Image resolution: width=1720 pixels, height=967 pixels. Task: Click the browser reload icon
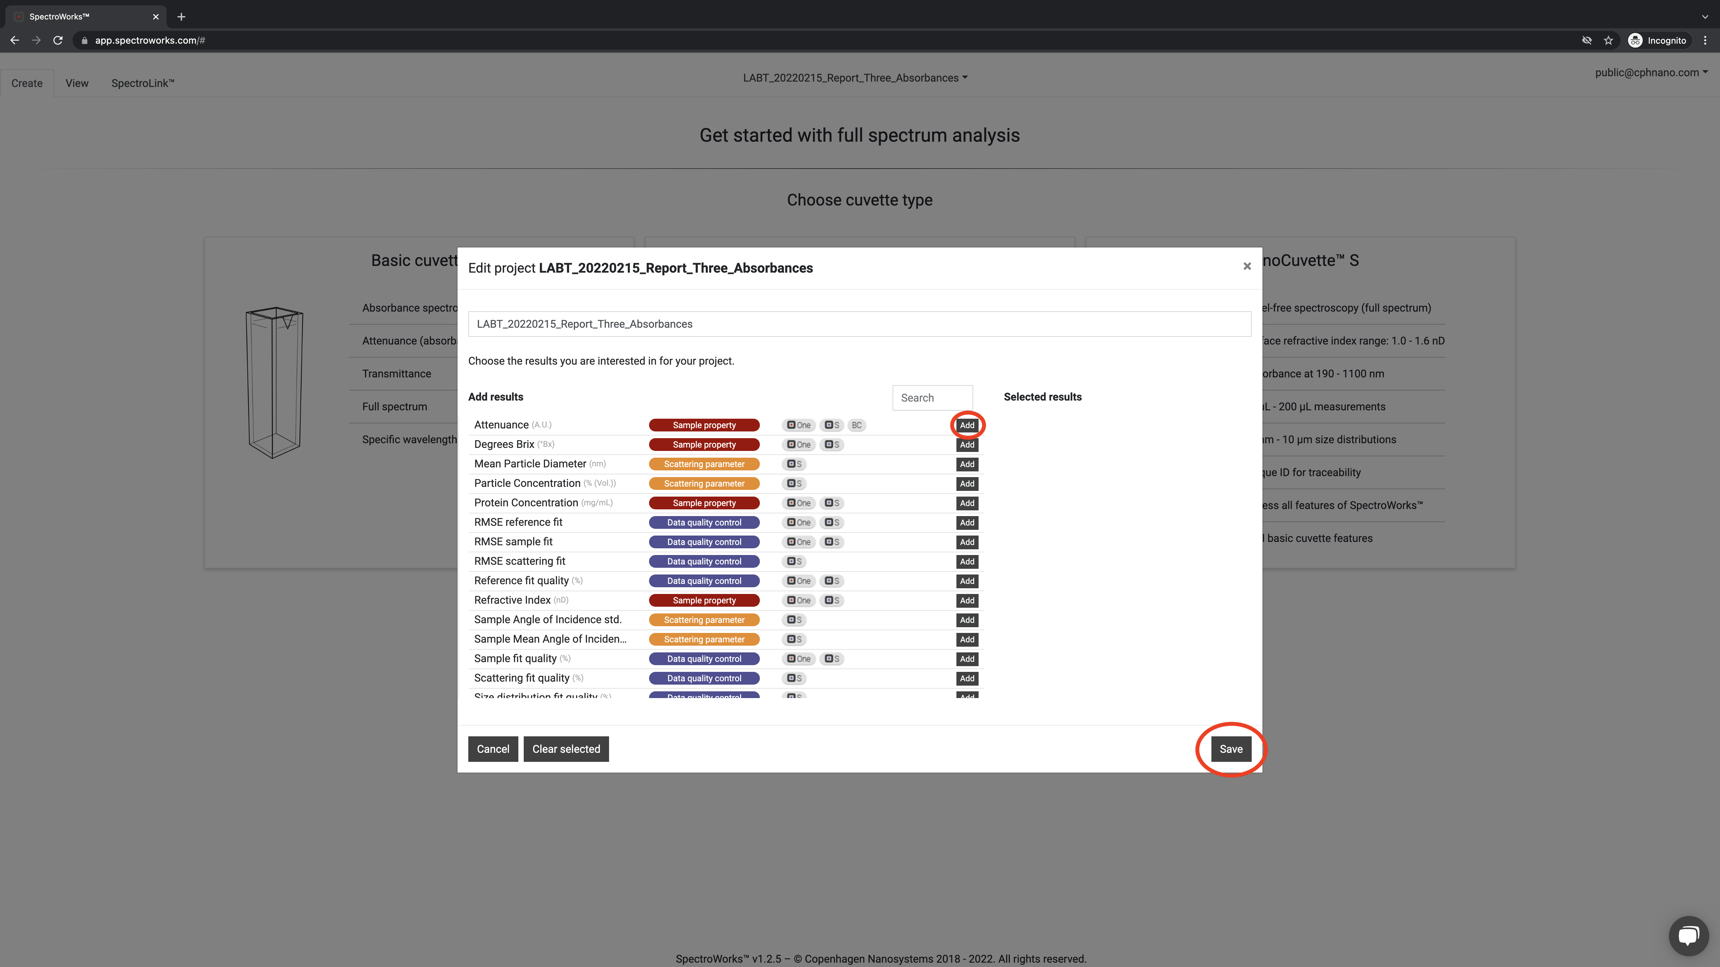coord(58,41)
